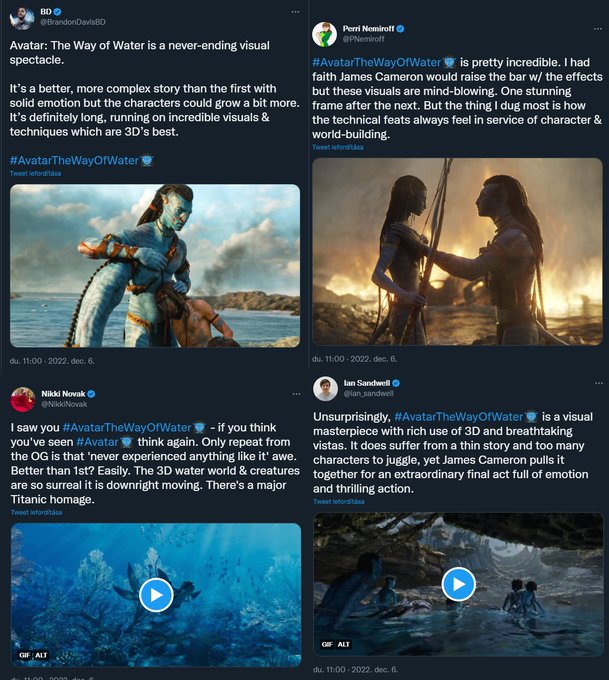Show ALT text on Ian Sandwell's GIF
The width and height of the screenshot is (609, 680).
[x=344, y=644]
